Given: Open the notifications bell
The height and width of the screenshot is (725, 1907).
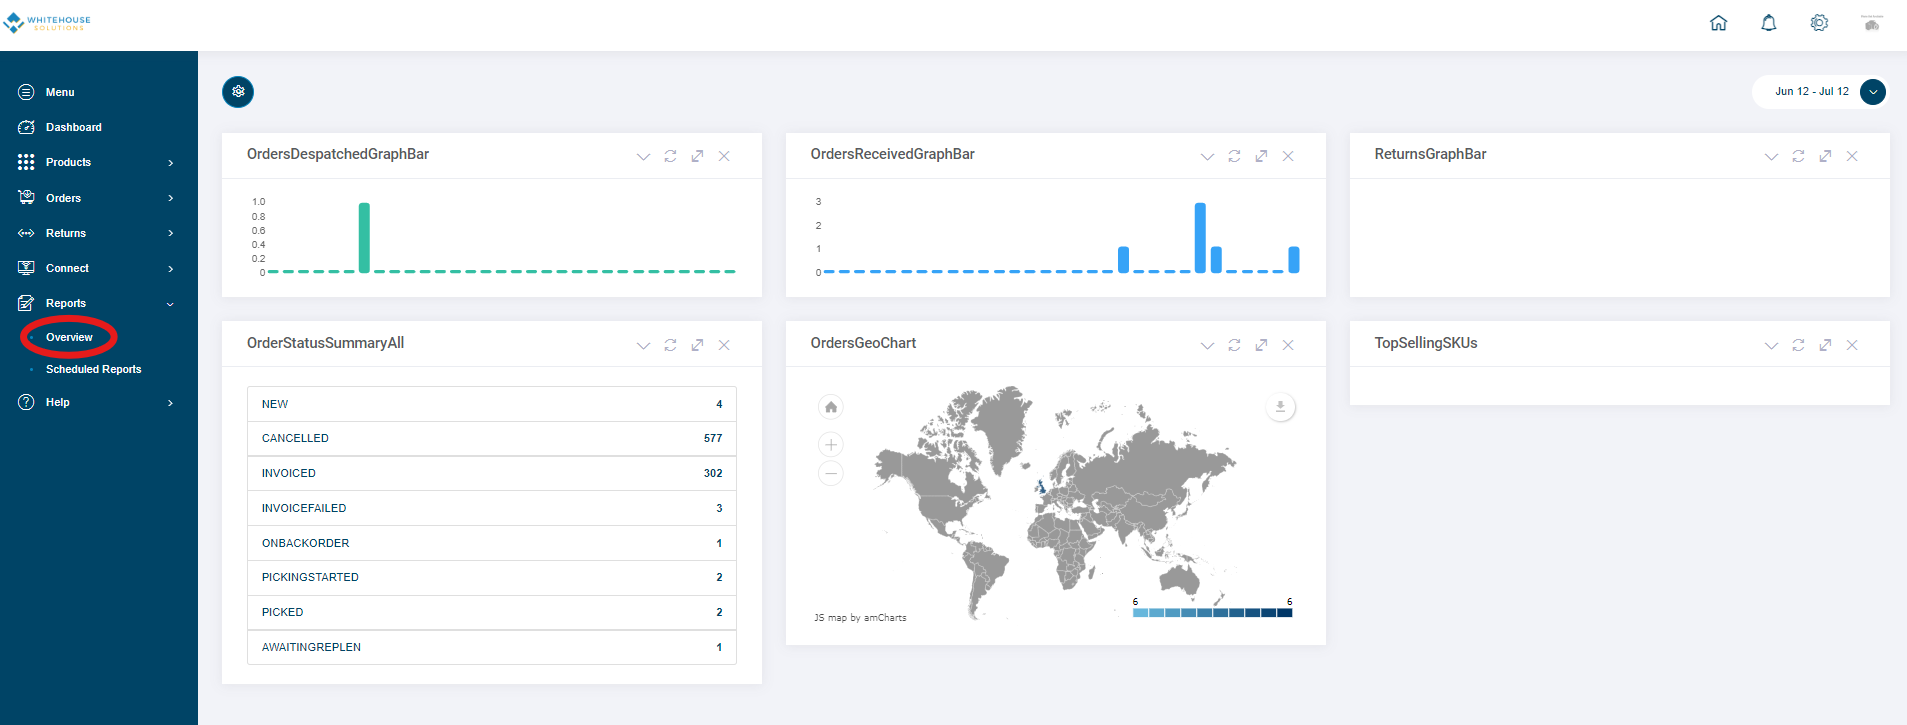Looking at the screenshot, I should click(1768, 23).
